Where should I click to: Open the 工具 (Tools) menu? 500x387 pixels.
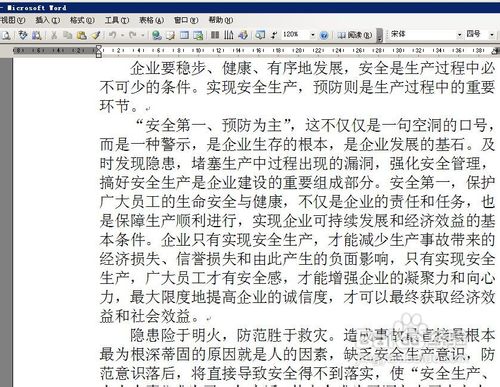click(x=117, y=20)
